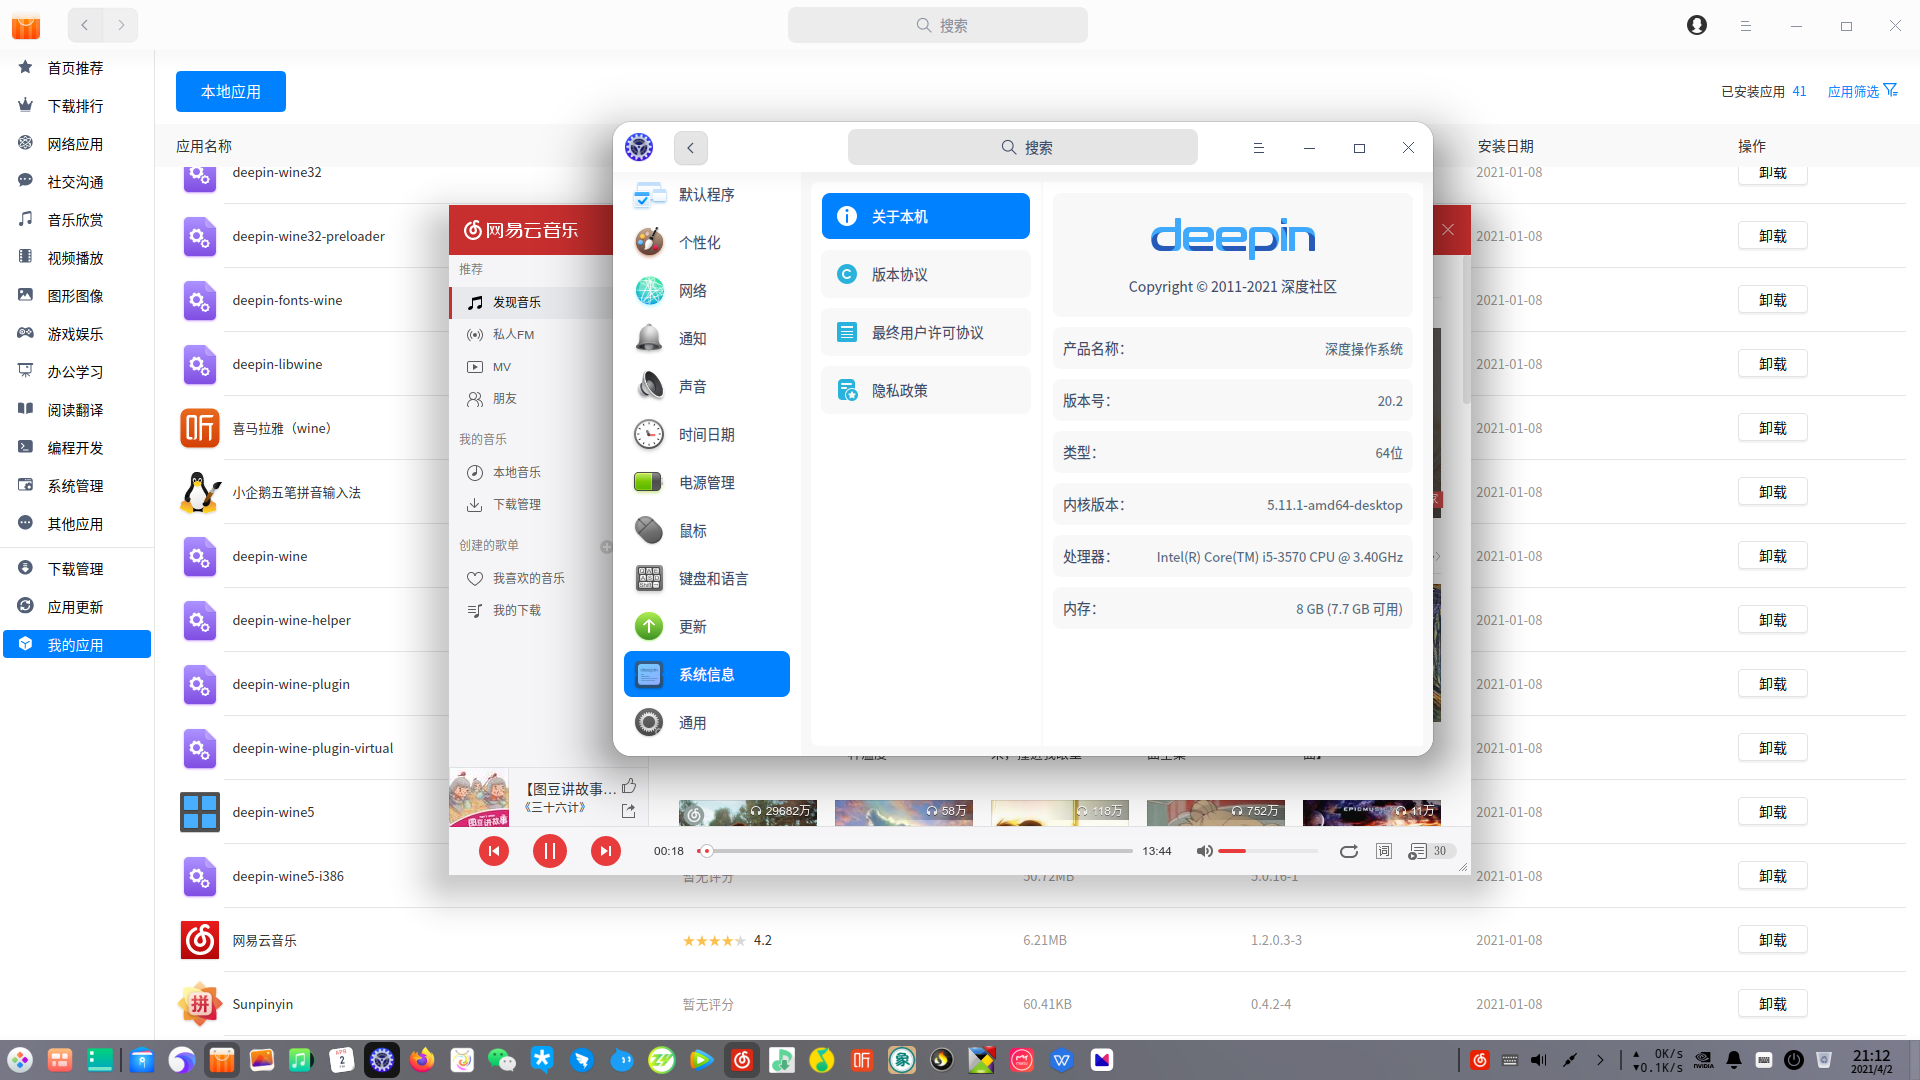Like the current song thumbs-up icon
The image size is (1920, 1080).
tap(629, 786)
